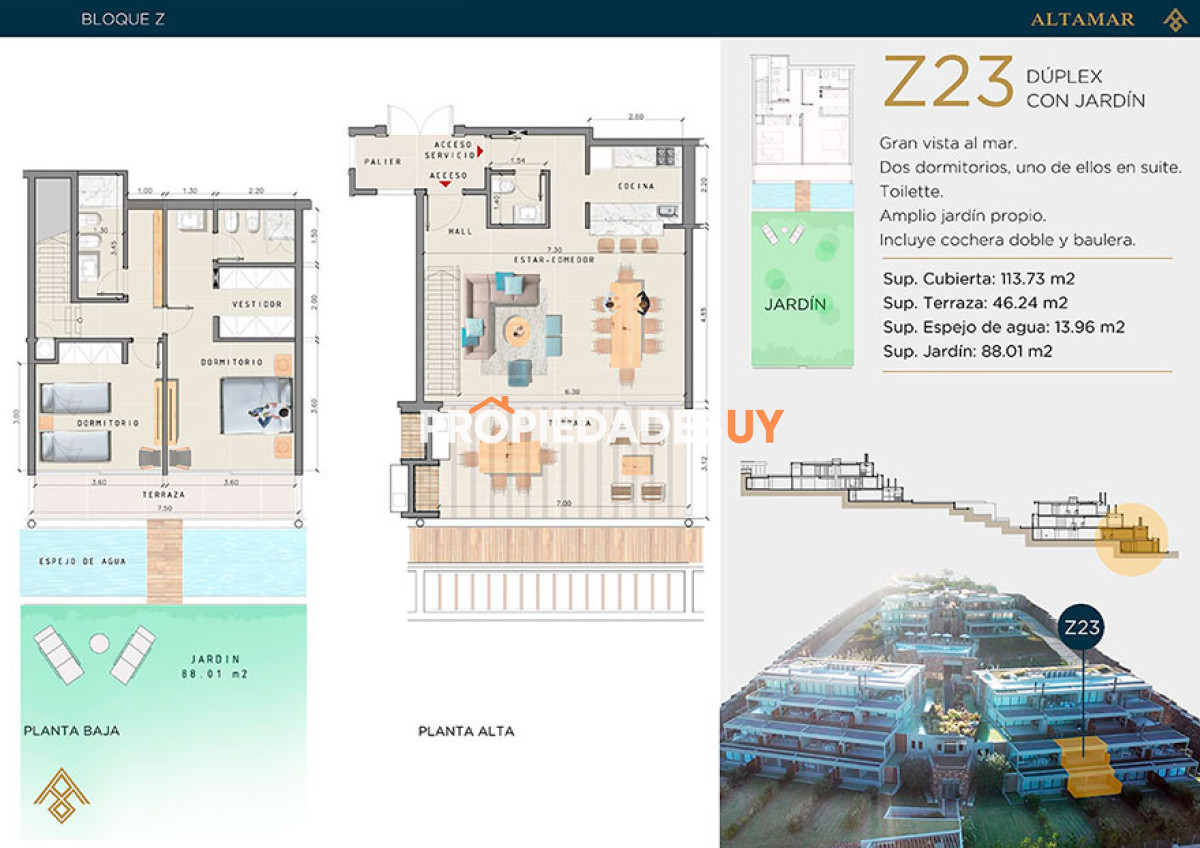The width and height of the screenshot is (1200, 848).
Task: Click 'Sup. Terraza: 46.24 m2'
Action: coord(975,303)
